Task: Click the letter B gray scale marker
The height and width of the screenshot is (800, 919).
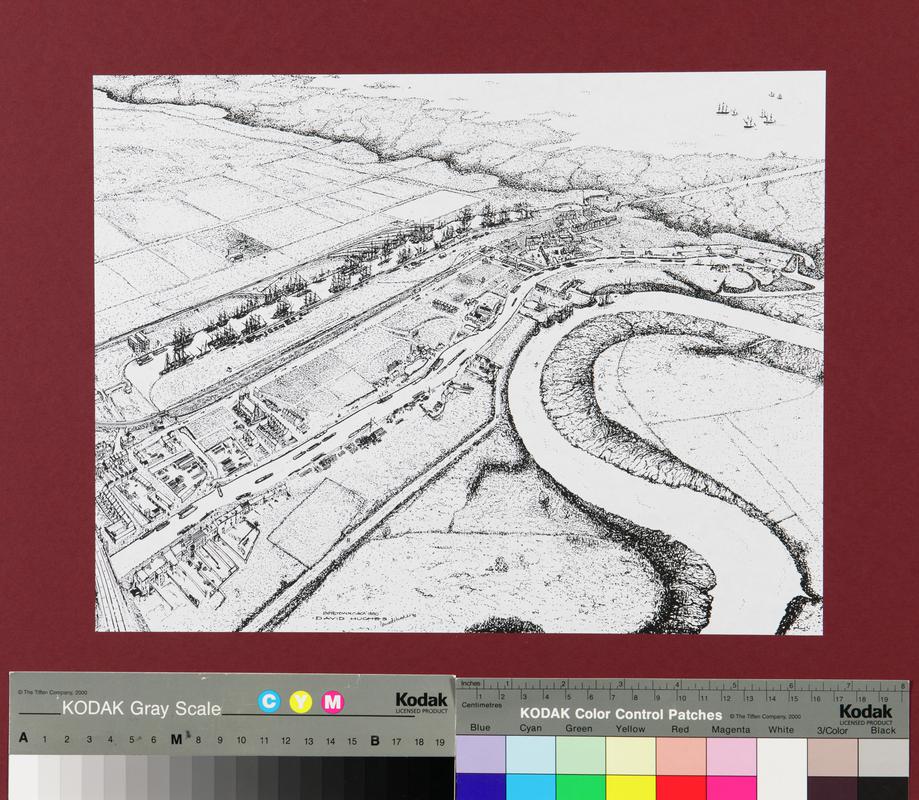Action: point(375,741)
